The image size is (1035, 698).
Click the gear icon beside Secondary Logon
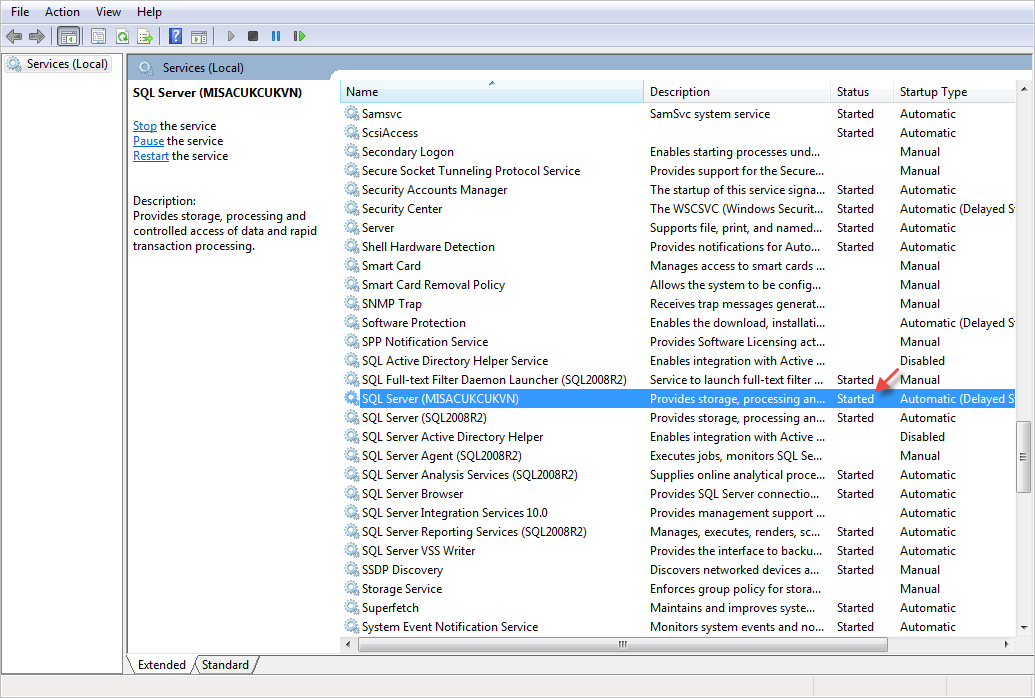[x=352, y=152]
